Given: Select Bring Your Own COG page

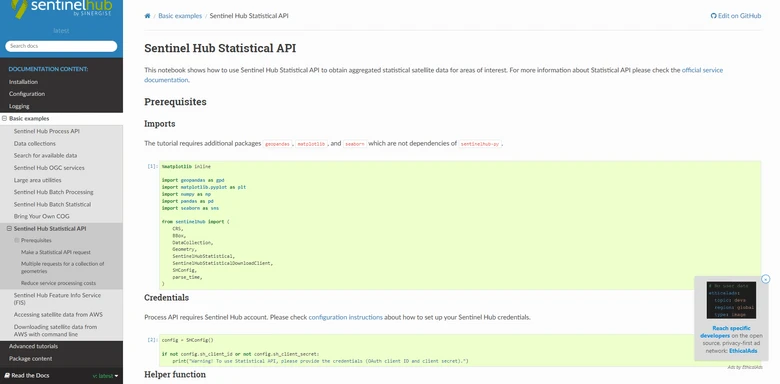Looking at the screenshot, I should tap(42, 216).
